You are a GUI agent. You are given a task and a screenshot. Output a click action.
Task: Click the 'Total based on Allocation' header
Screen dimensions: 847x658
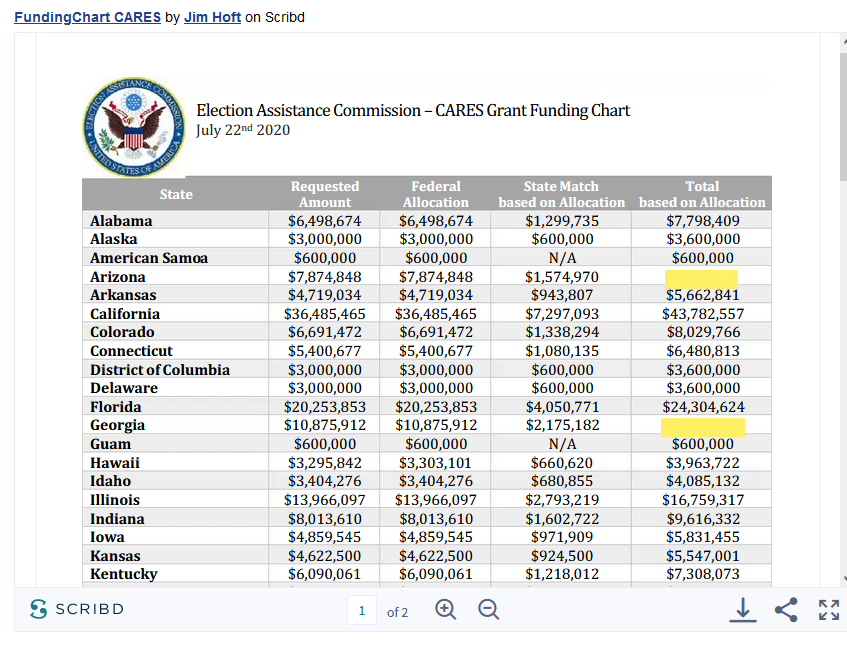pos(702,194)
